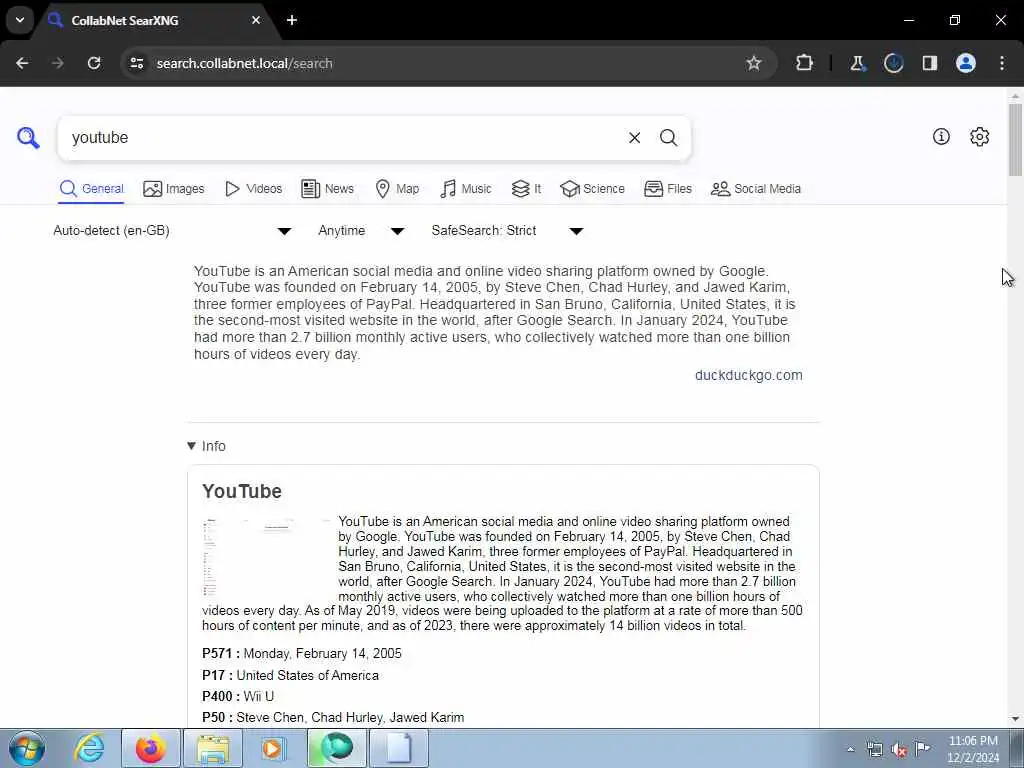Open Windows Explorer folder in taskbar
The image size is (1024, 768).
[213, 748]
